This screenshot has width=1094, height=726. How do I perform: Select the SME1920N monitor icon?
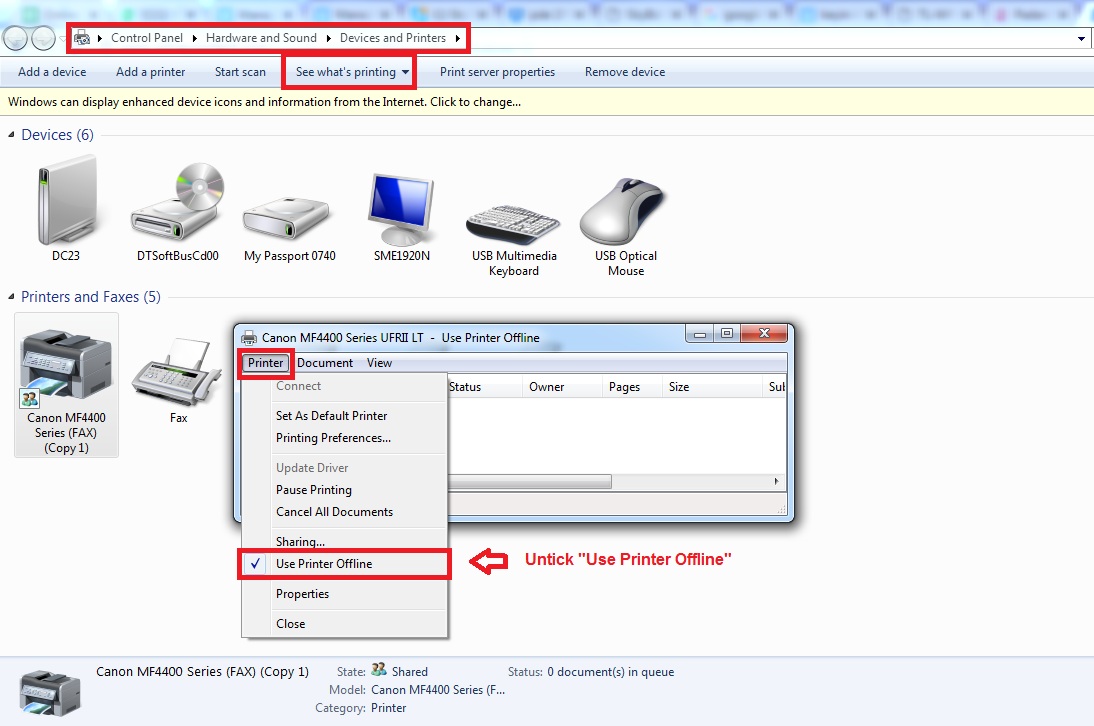(x=401, y=209)
